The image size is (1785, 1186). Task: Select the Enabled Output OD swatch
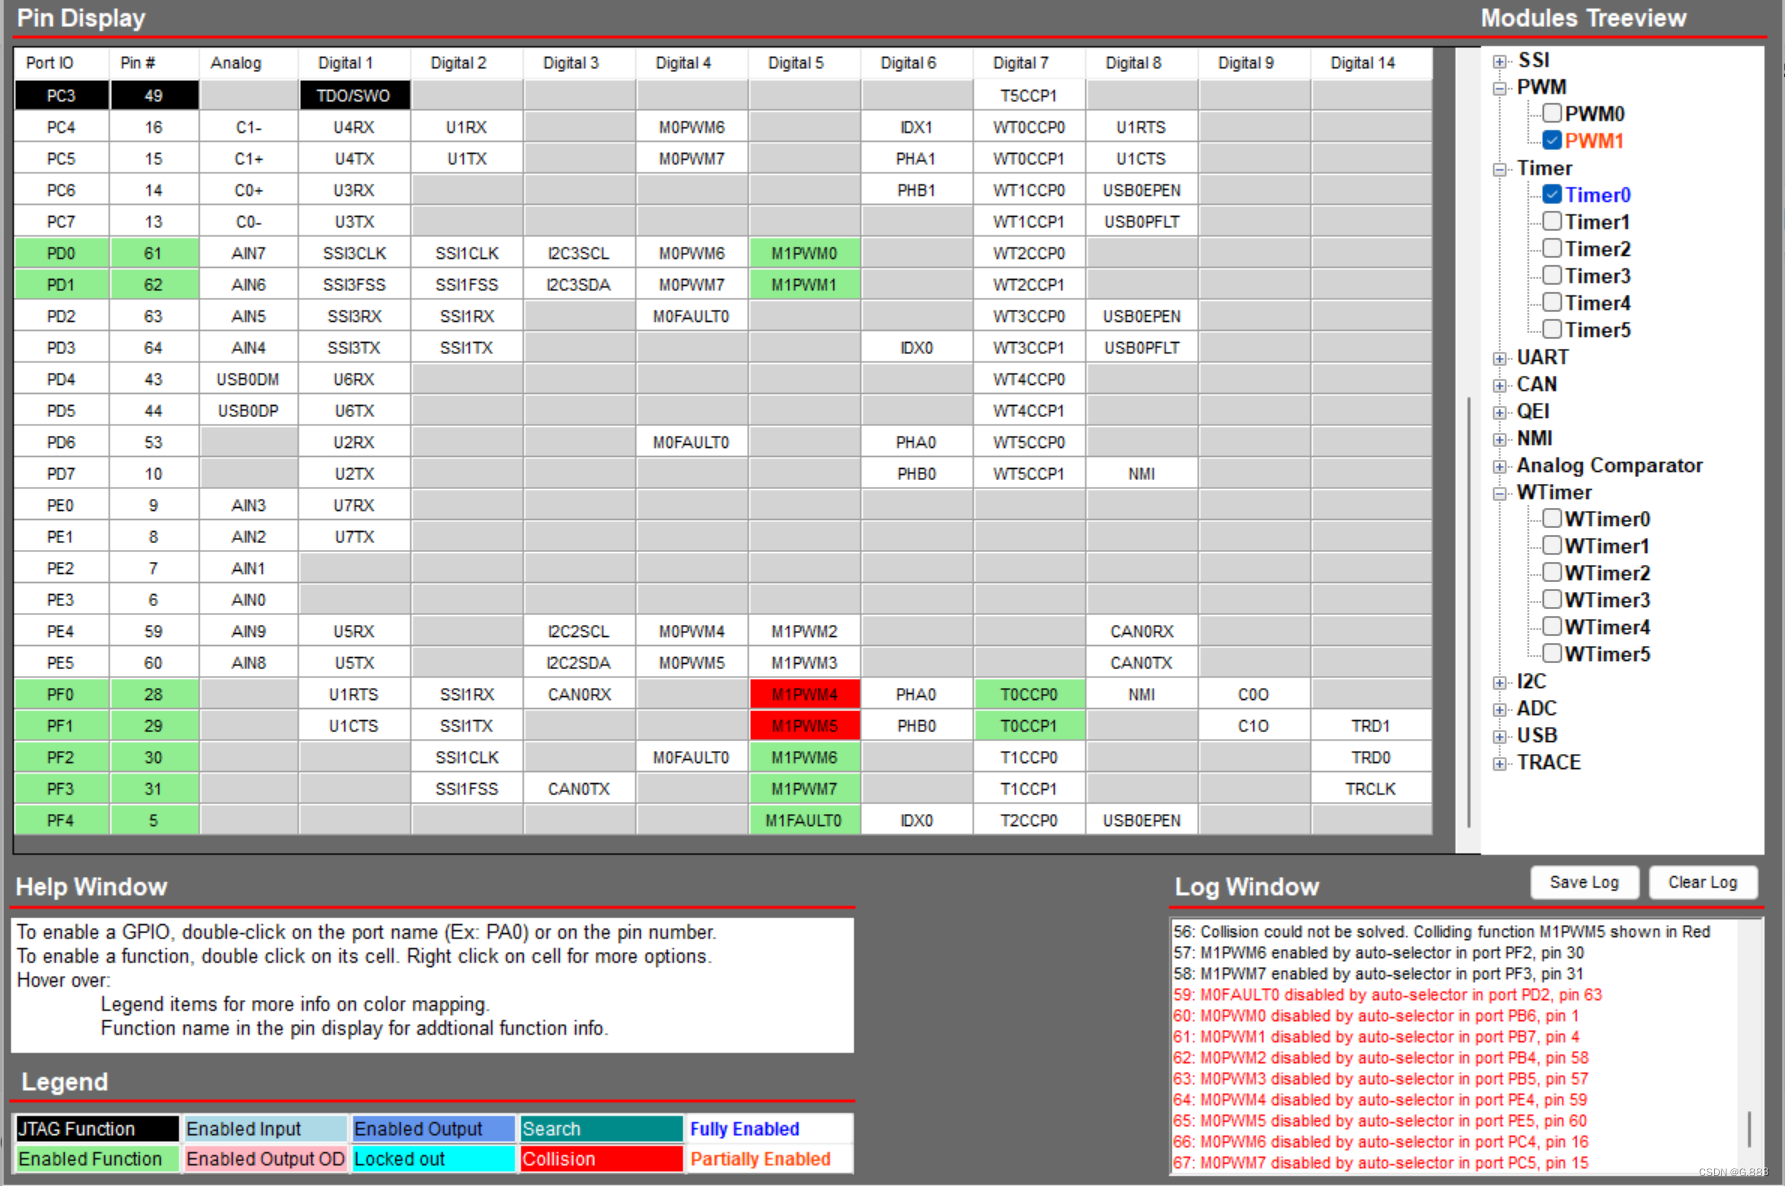[x=265, y=1159]
